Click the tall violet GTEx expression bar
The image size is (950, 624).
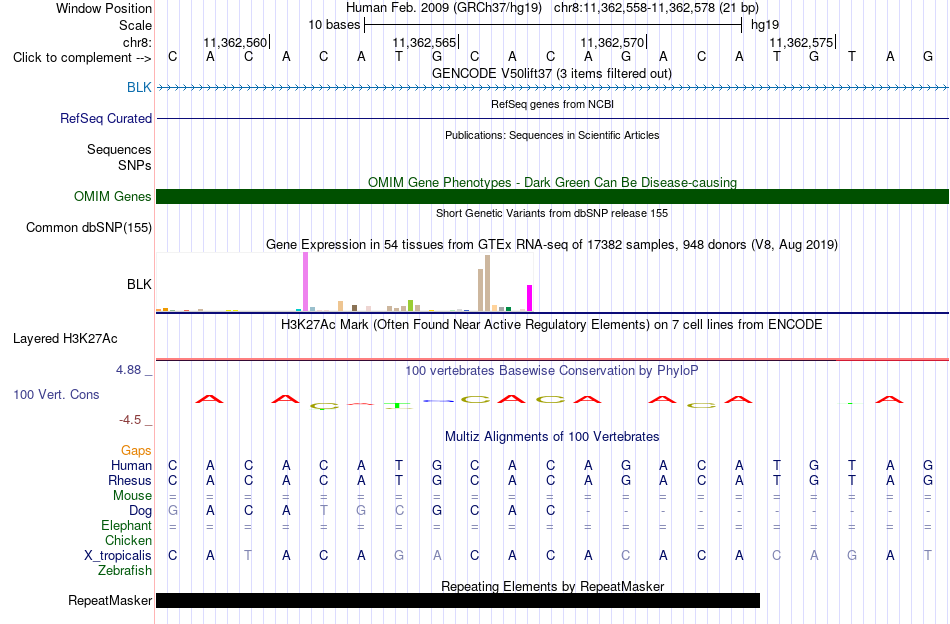305,282
